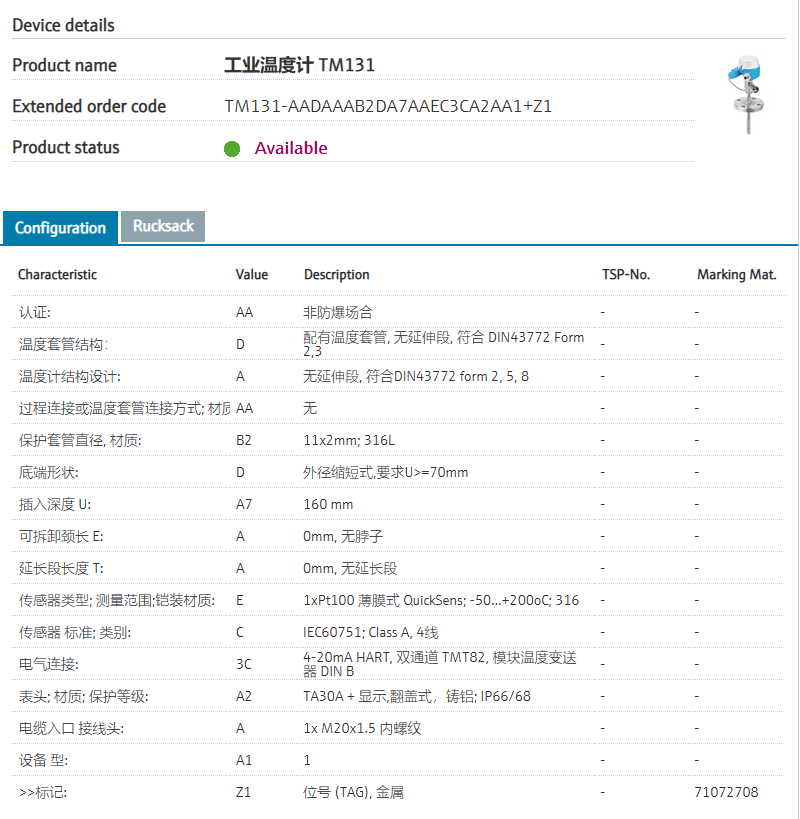Click the Available product status text
The width and height of the screenshot is (800, 819).
(x=290, y=148)
